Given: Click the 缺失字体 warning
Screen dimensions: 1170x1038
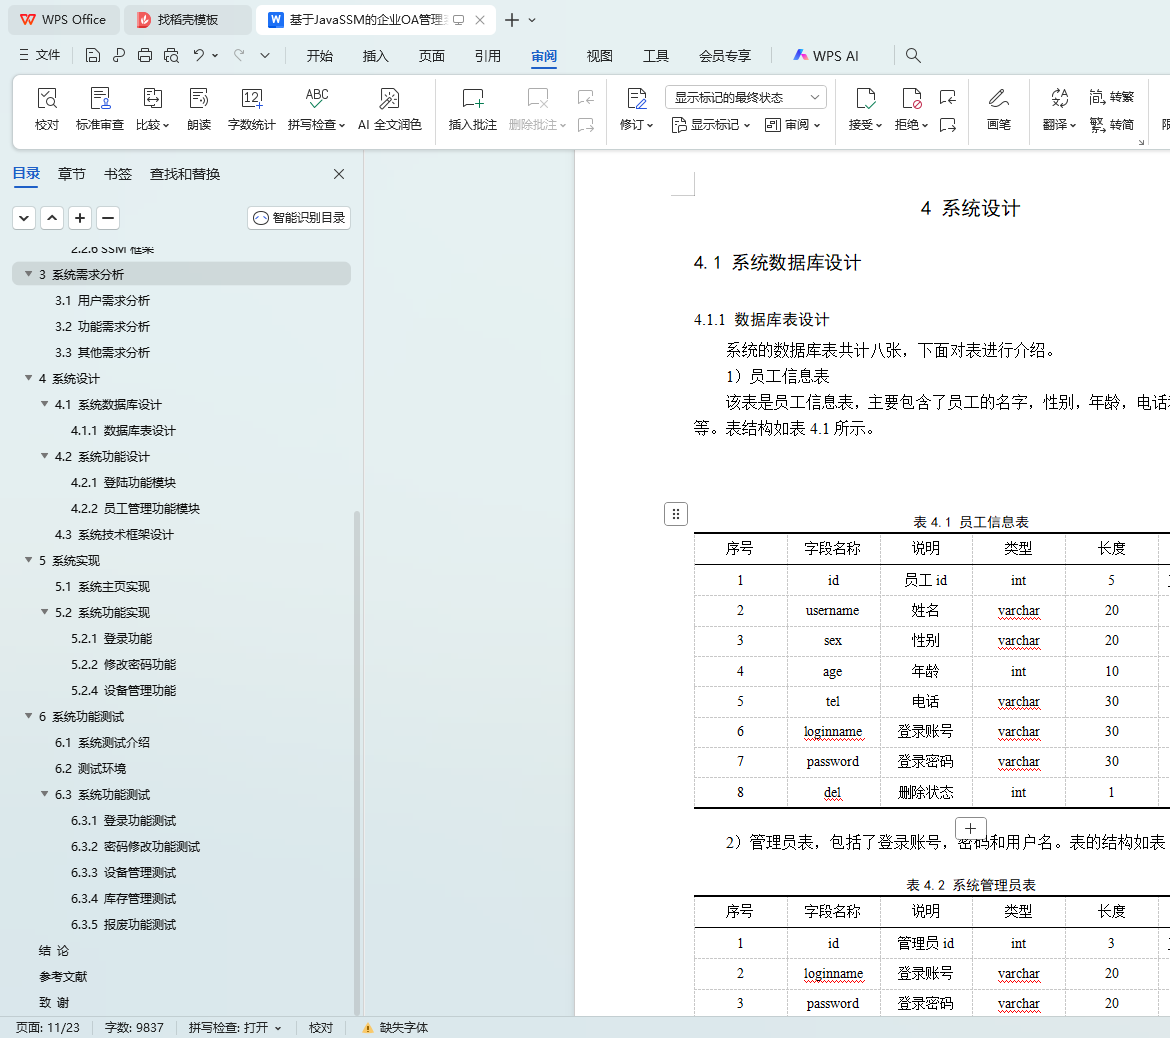Looking at the screenshot, I should (395, 1028).
